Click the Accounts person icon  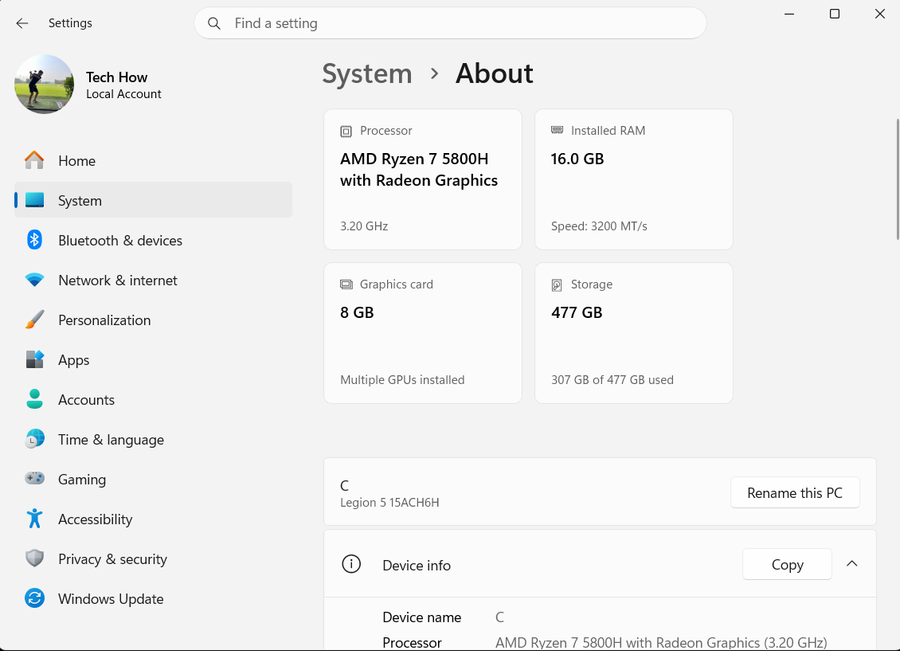(x=34, y=399)
